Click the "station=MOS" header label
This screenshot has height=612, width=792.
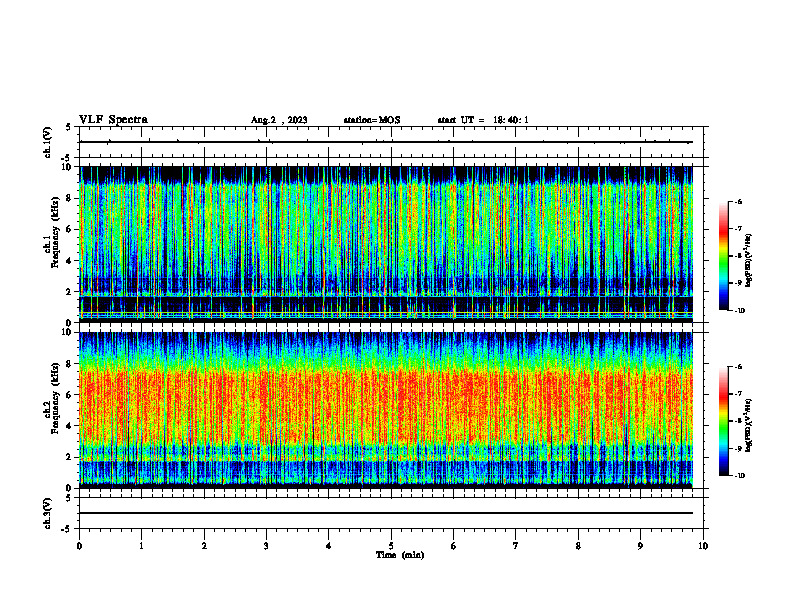click(372, 120)
